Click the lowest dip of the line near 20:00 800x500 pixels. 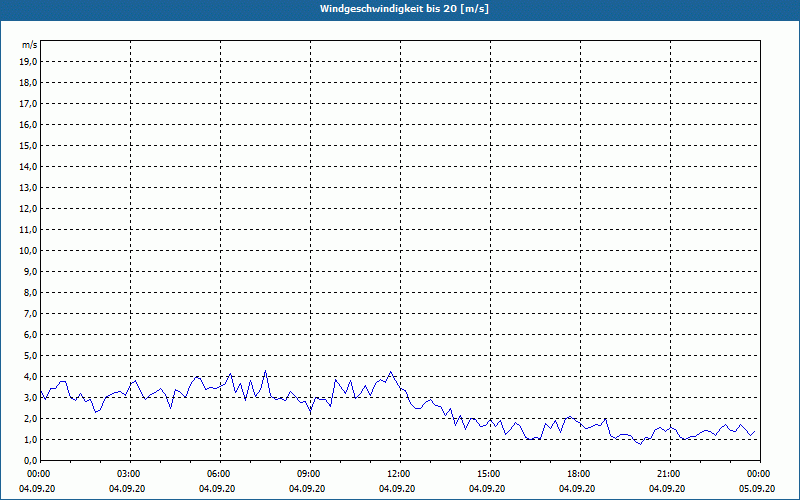pos(640,444)
